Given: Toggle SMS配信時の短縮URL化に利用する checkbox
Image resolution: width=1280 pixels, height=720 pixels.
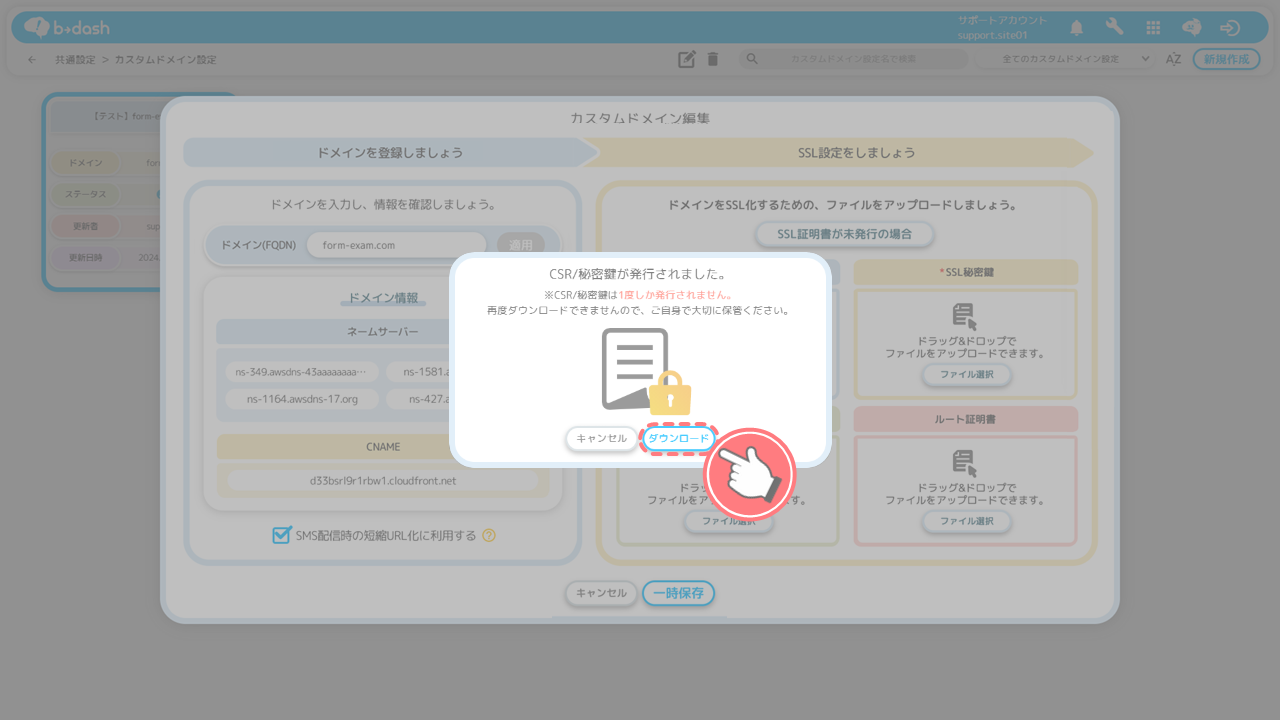Looking at the screenshot, I should tap(282, 535).
